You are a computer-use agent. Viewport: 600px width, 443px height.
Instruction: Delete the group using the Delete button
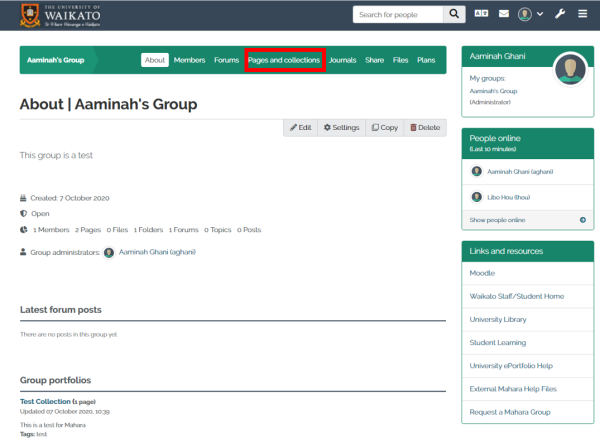[x=425, y=128]
